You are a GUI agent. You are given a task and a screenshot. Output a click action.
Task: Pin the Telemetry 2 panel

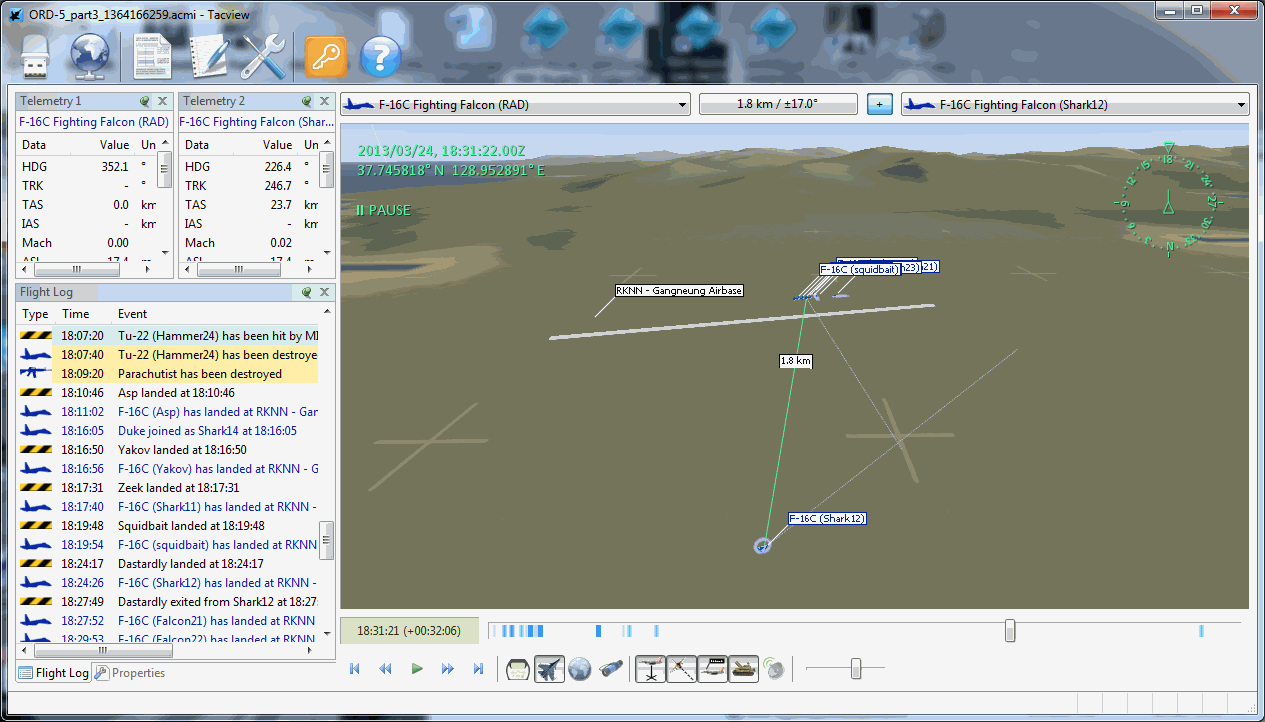[308, 101]
